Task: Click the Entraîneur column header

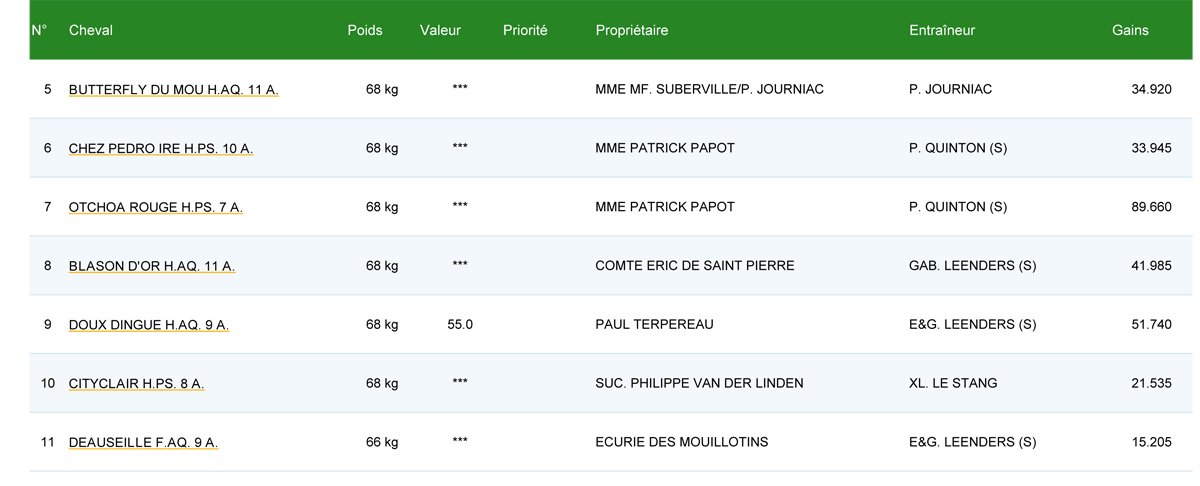Action: tap(942, 31)
